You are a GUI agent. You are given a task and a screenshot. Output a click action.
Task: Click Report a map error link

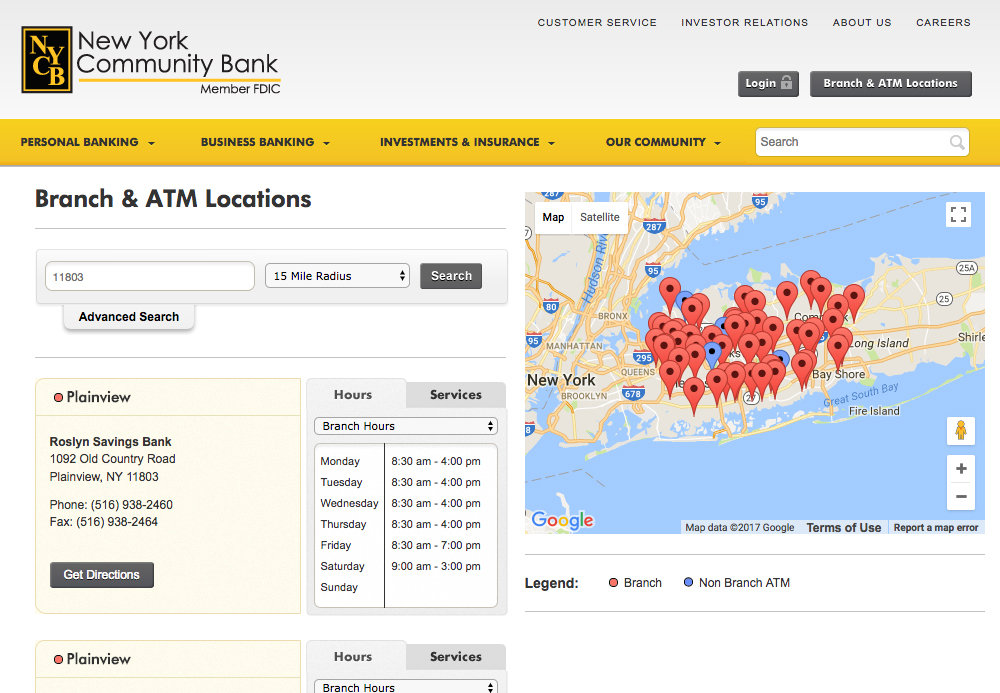(x=936, y=528)
